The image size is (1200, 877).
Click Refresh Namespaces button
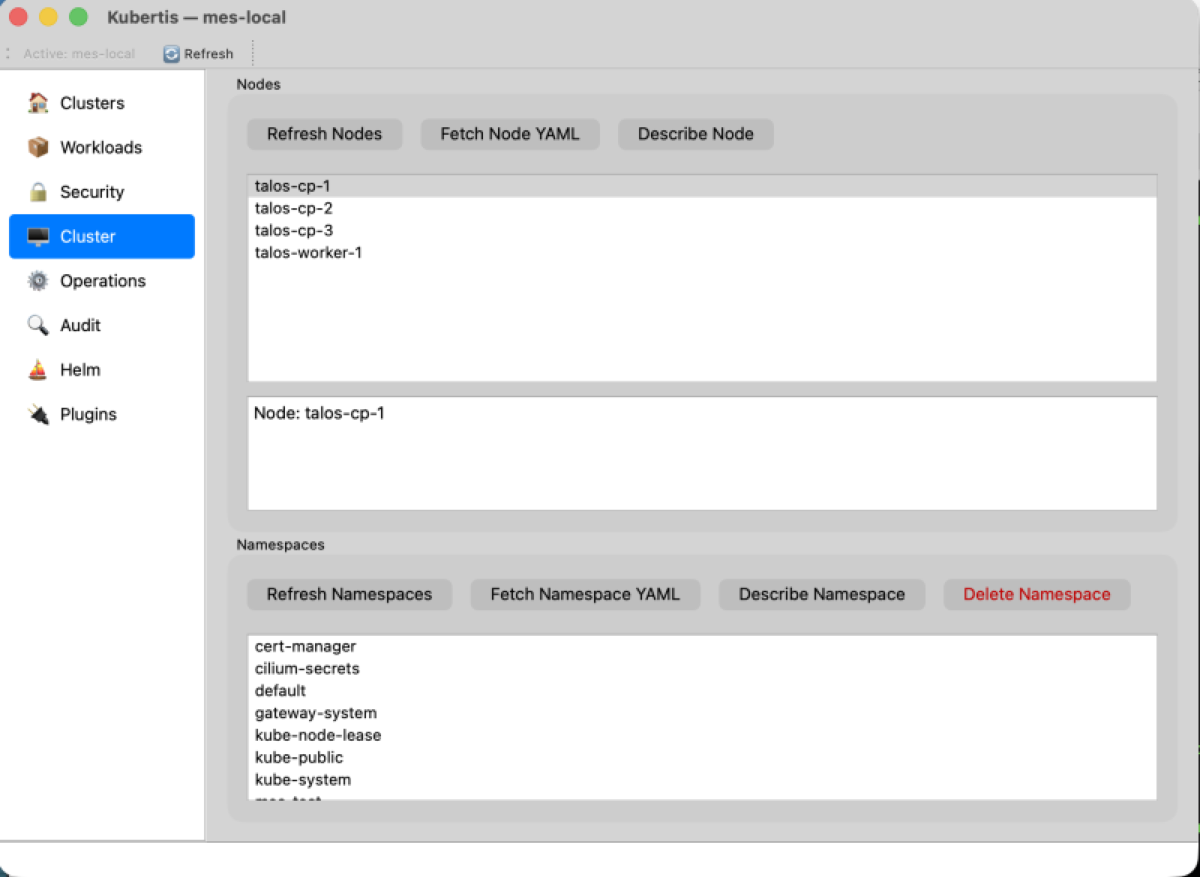click(349, 594)
